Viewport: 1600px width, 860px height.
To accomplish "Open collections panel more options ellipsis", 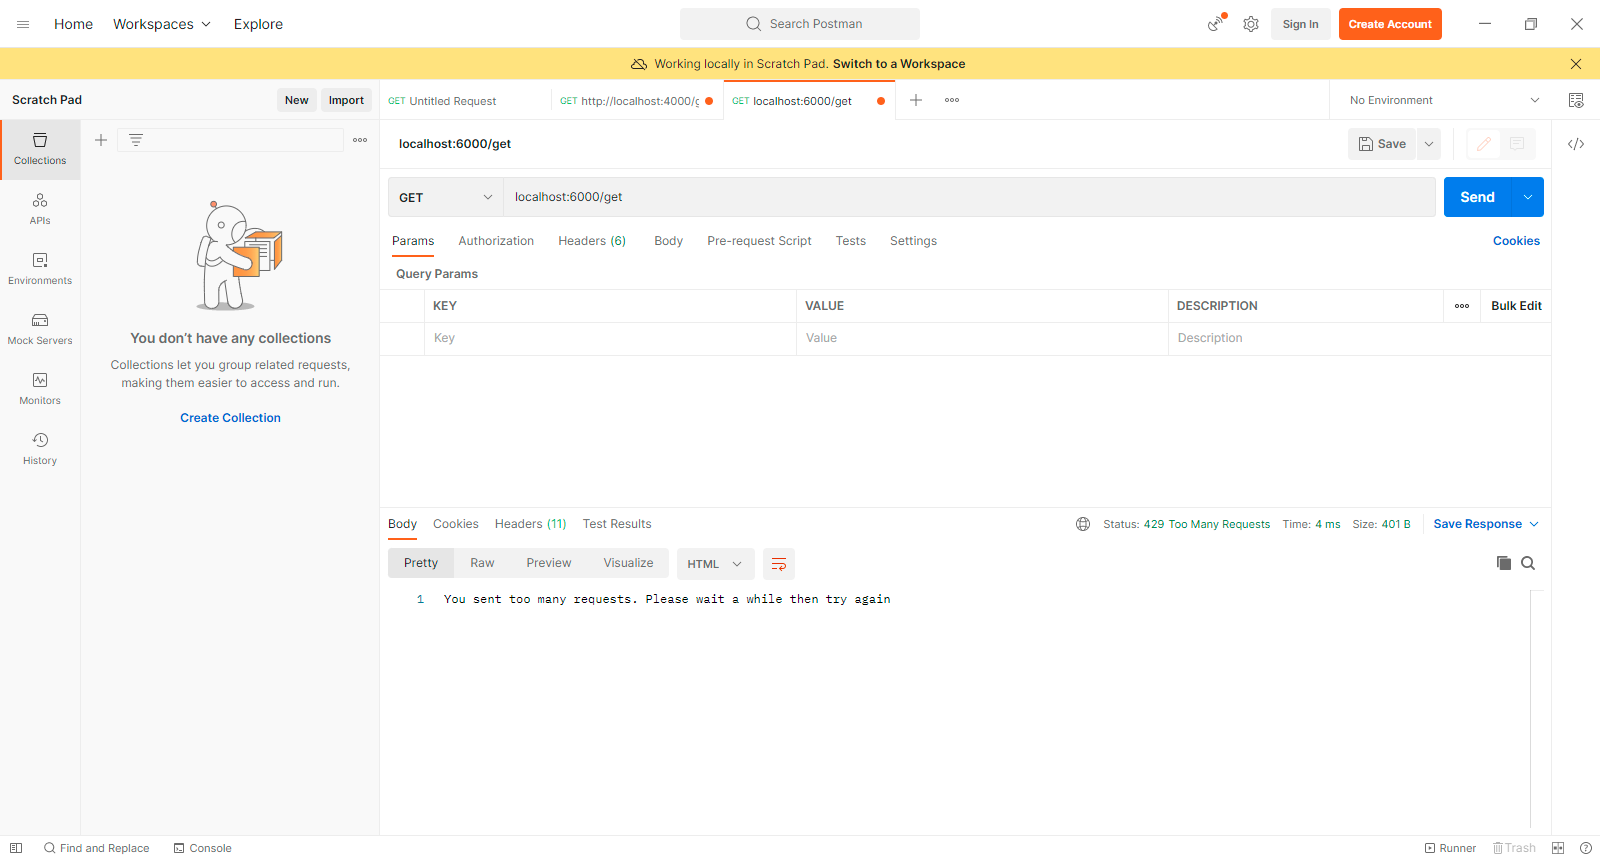I will 360,140.
